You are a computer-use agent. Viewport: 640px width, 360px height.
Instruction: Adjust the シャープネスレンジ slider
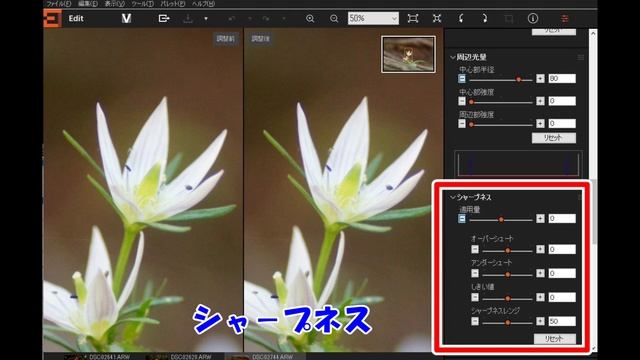(x=507, y=322)
